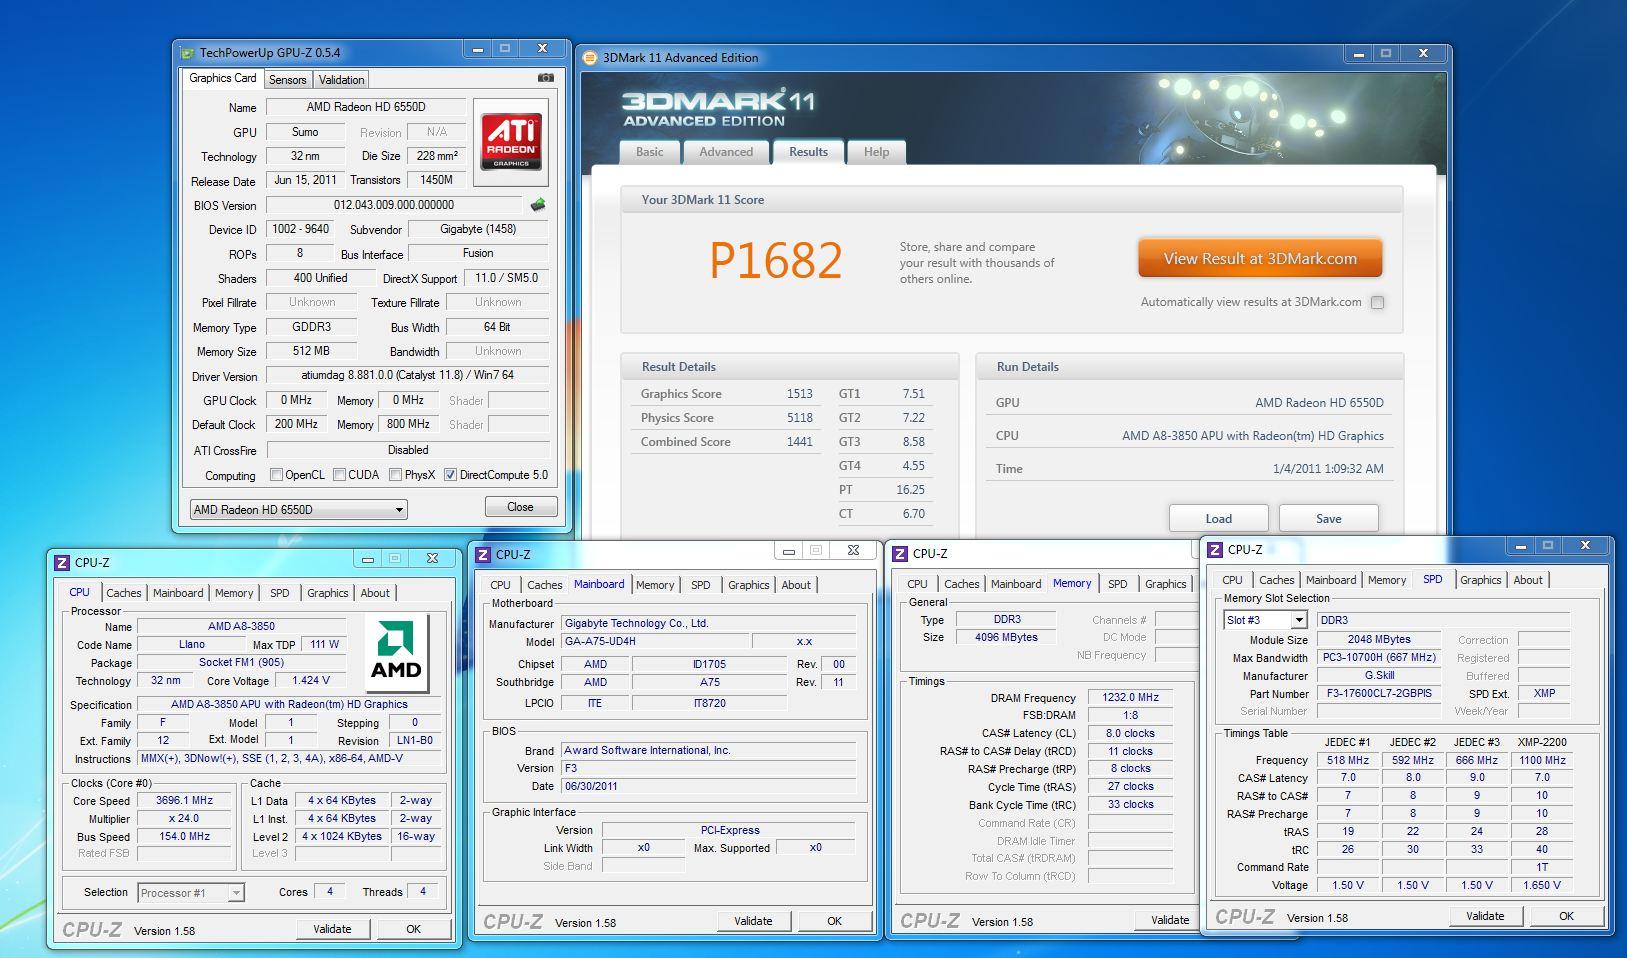Open the About tab in the CPU-Z CPU window
The image size is (1627, 958).
pyautogui.click(x=375, y=593)
